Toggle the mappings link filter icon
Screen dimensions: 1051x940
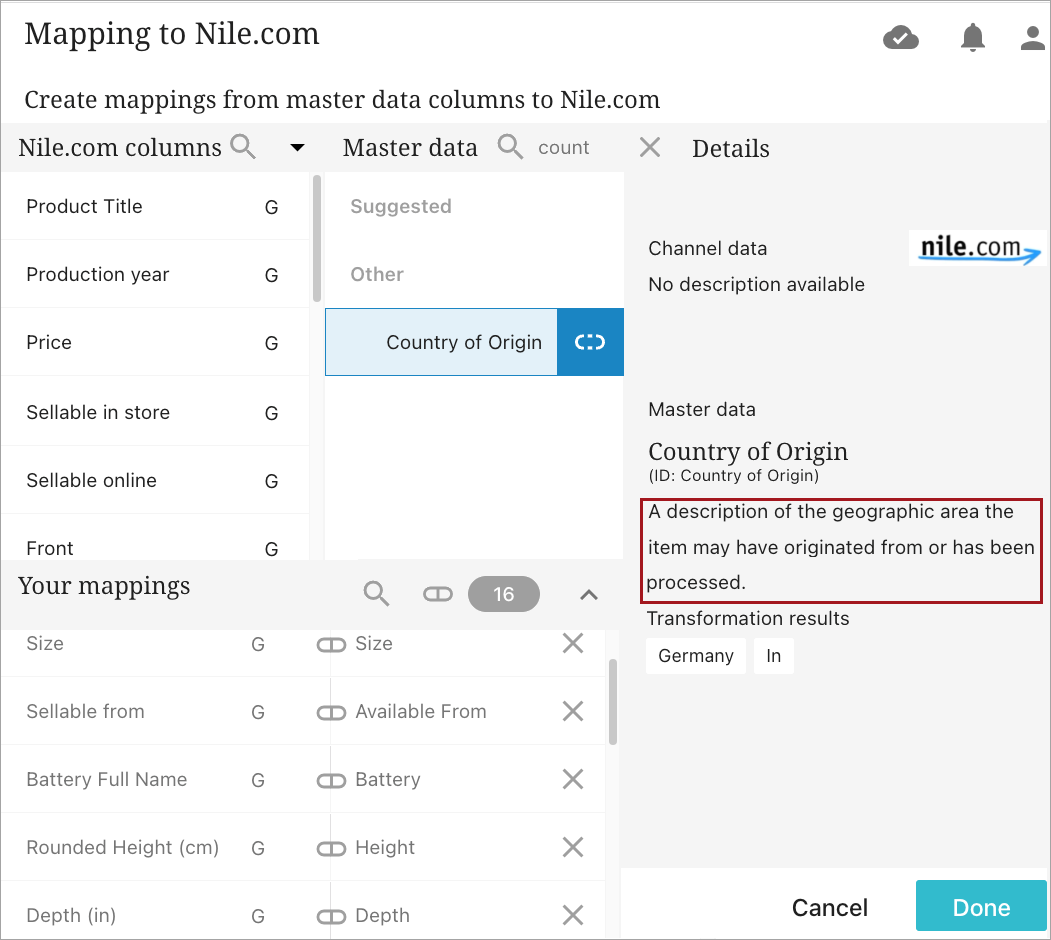point(438,594)
